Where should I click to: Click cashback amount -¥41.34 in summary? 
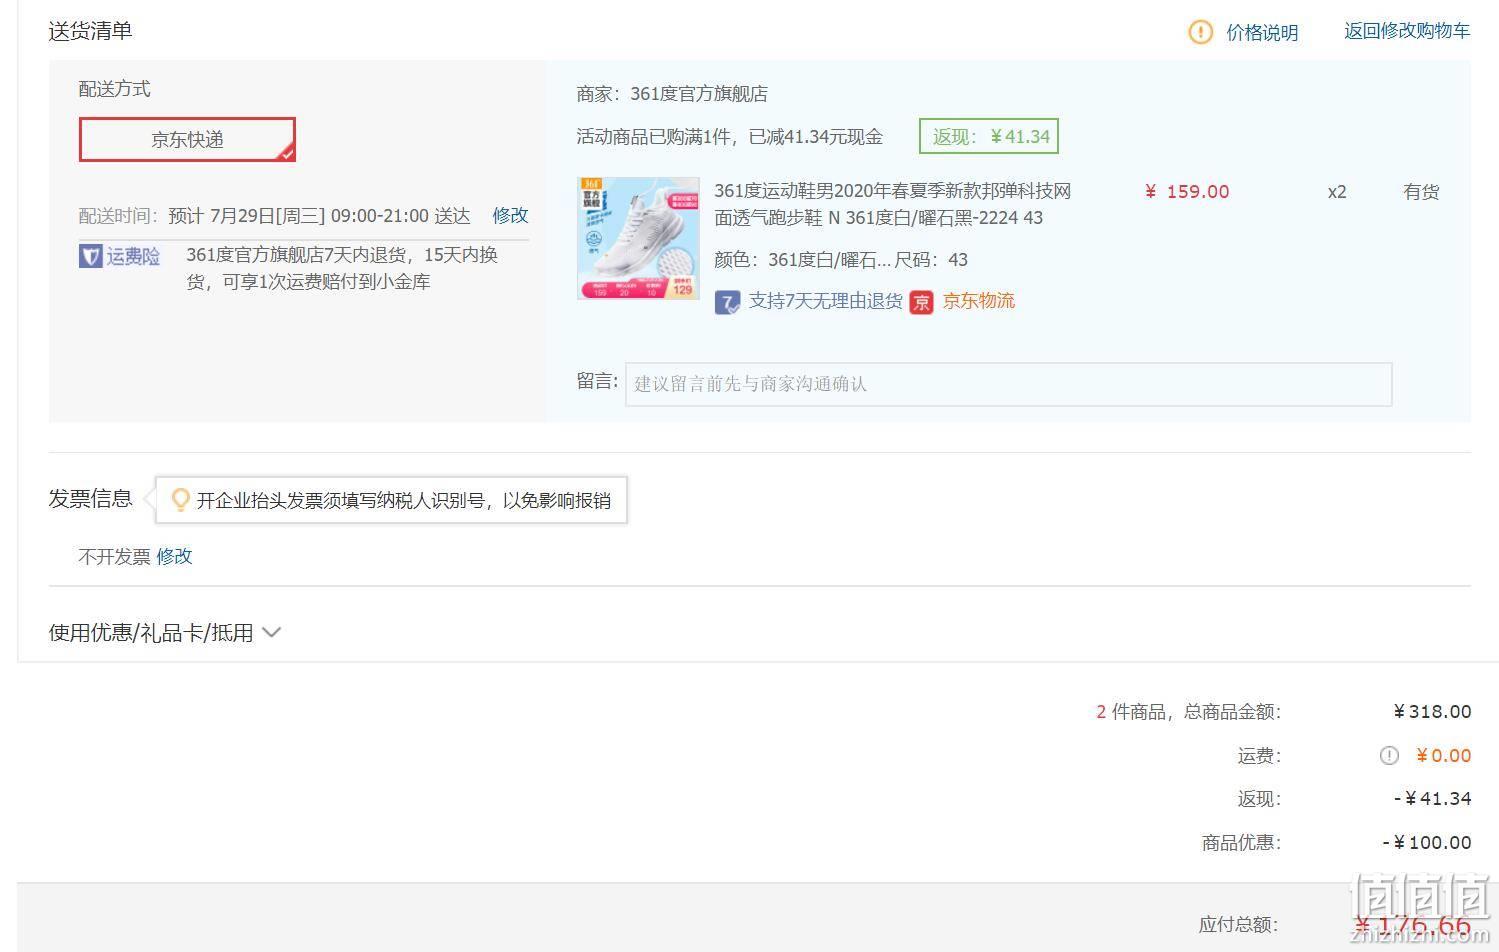point(1432,798)
